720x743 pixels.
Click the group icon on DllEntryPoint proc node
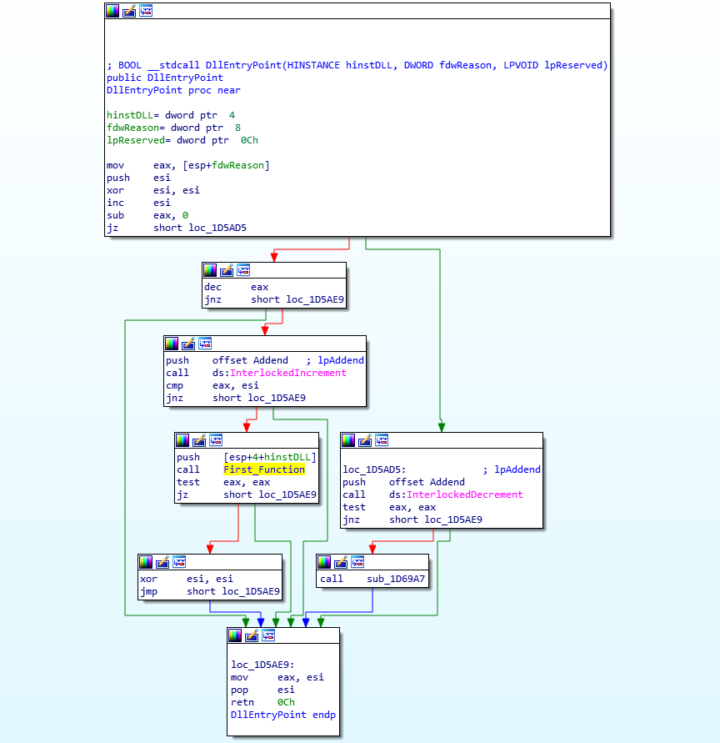click(x=146, y=10)
